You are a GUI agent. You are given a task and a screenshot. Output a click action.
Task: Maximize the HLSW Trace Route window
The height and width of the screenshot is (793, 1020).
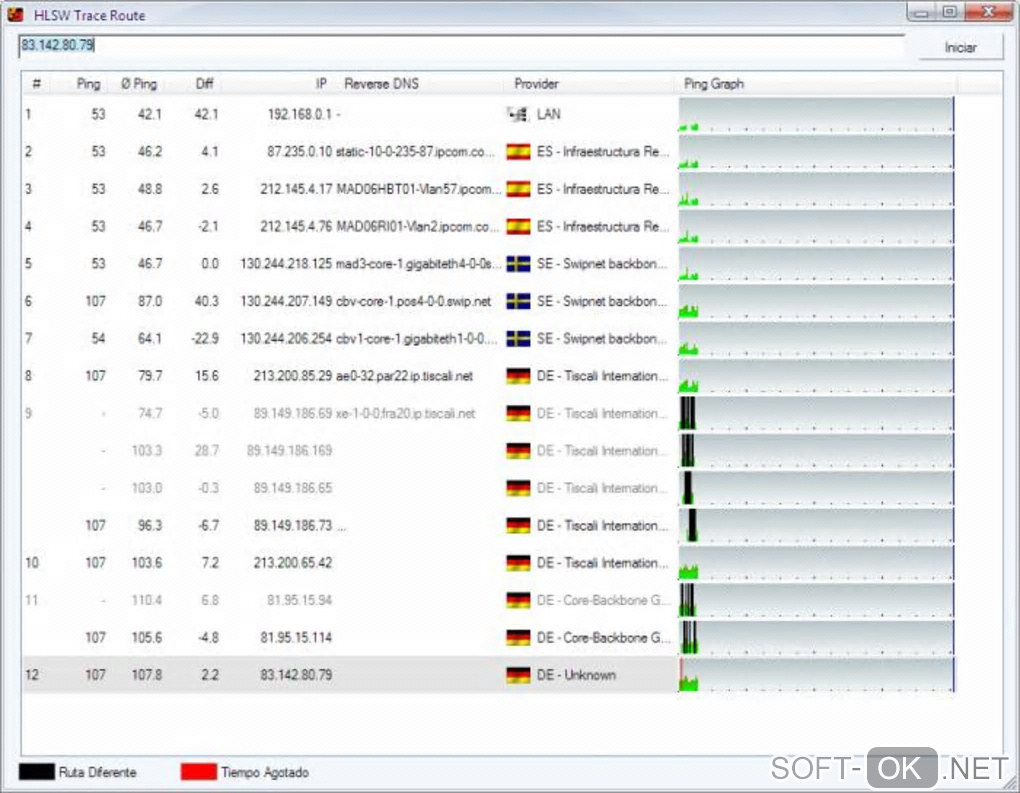pyautogui.click(x=950, y=11)
